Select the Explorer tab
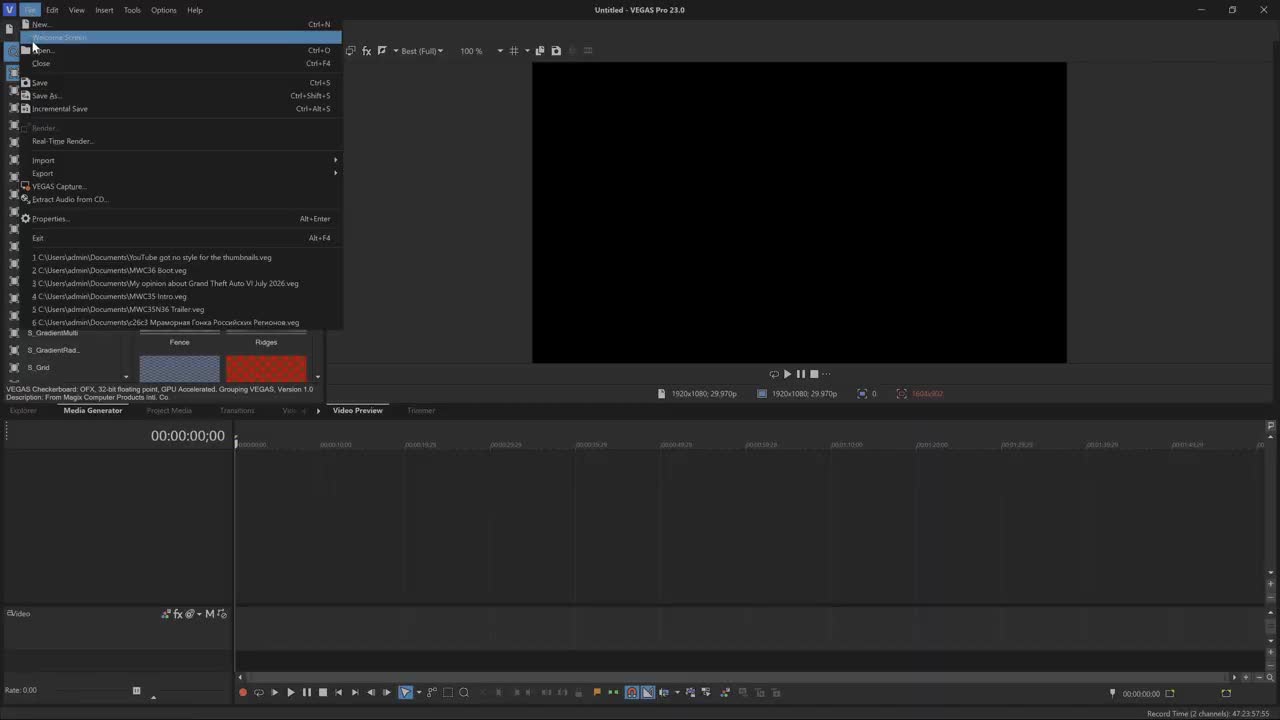Screen dimensions: 1280x720 click(23, 410)
